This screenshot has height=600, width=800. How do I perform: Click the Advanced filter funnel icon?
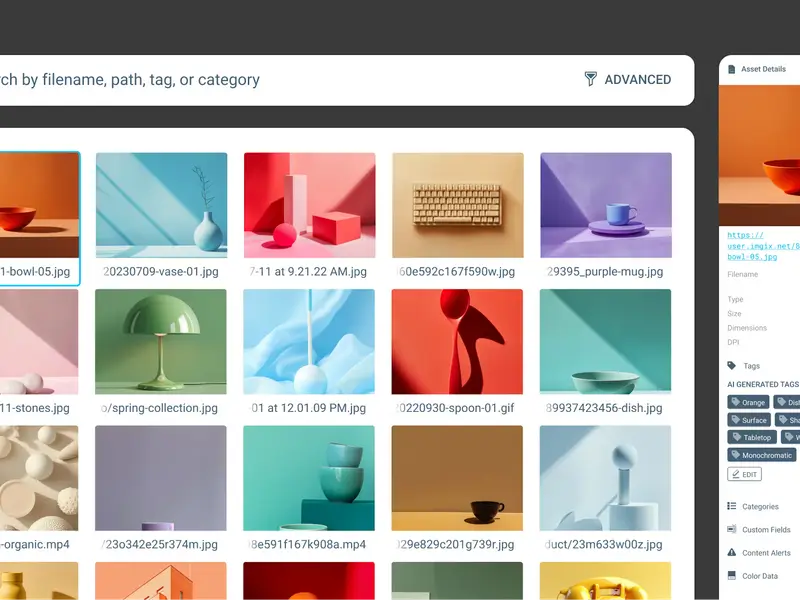coord(590,79)
